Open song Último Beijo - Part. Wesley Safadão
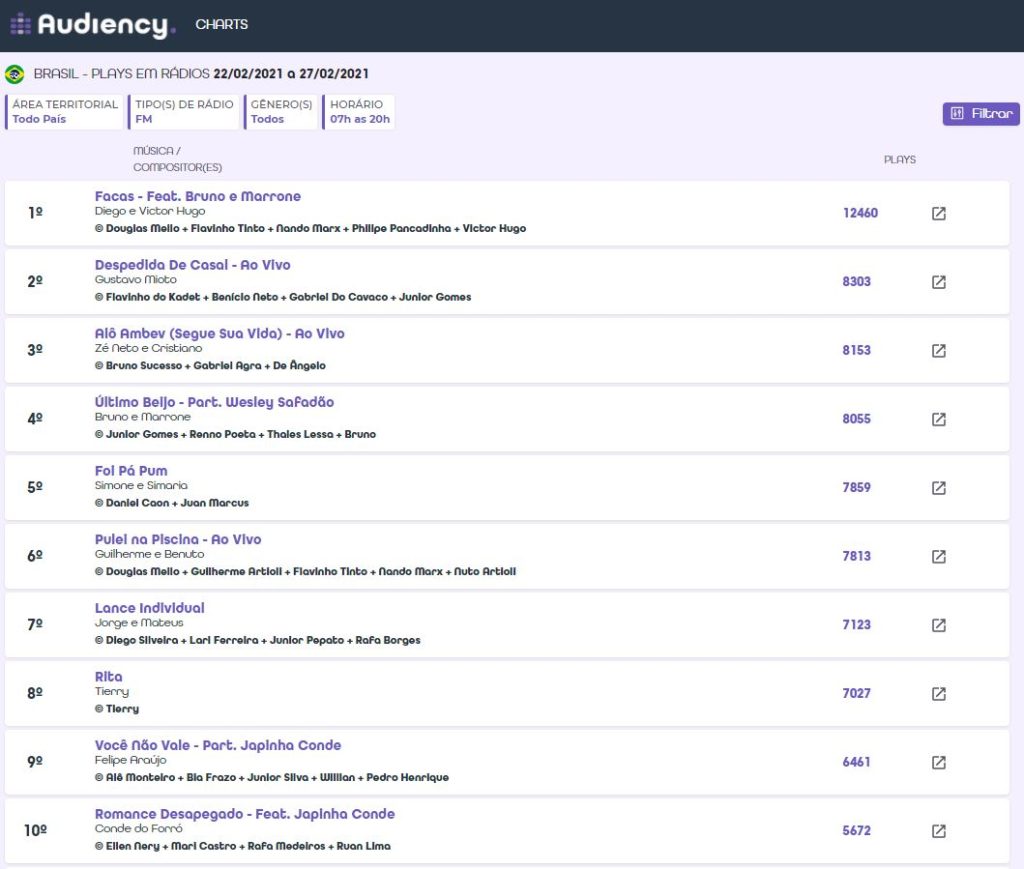 pos(214,402)
